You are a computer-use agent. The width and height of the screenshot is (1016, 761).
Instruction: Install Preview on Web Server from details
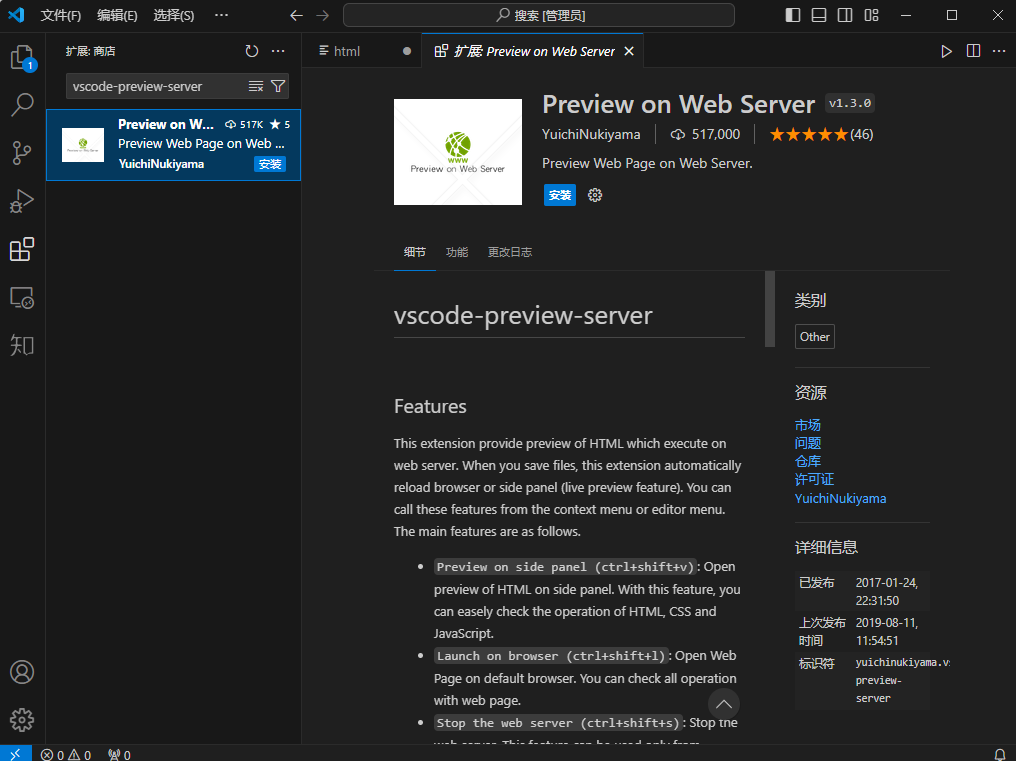[x=560, y=195]
